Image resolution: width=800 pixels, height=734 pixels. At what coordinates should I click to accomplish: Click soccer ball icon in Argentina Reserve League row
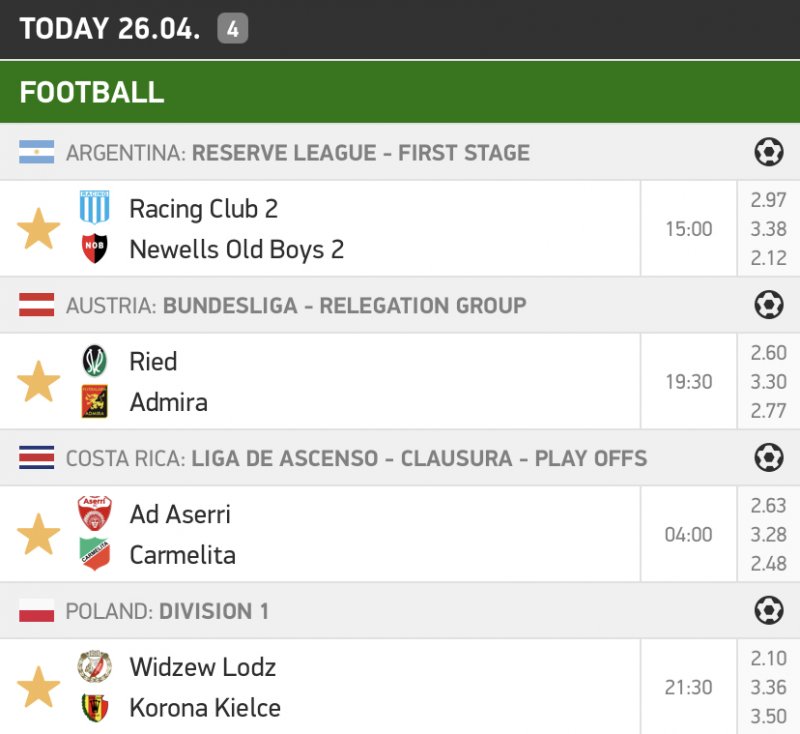point(768,152)
